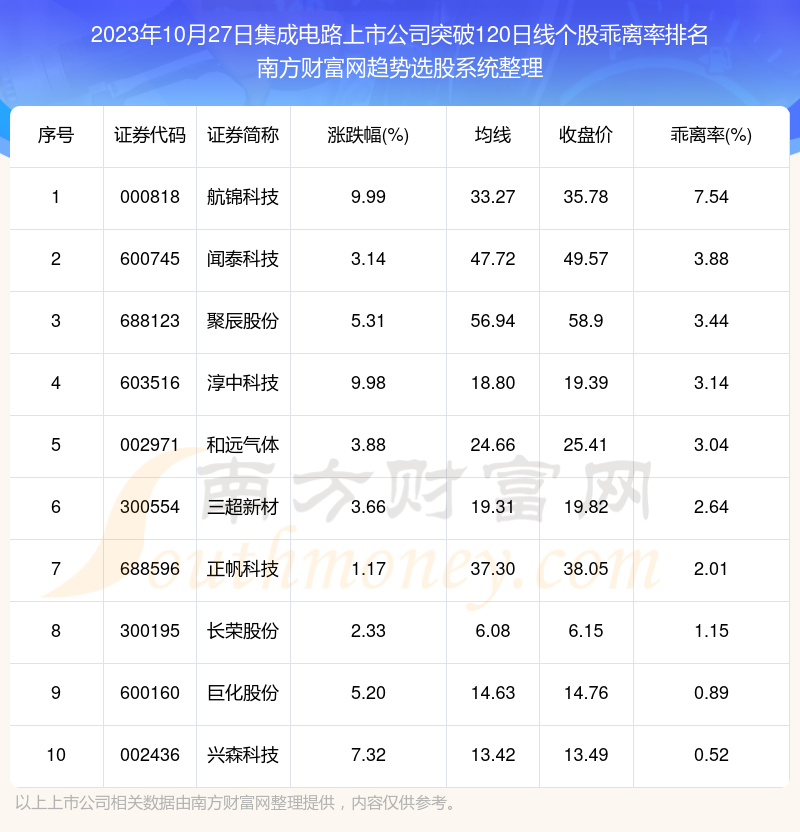
Task: Click closing price 58.9
Action: tap(586, 321)
